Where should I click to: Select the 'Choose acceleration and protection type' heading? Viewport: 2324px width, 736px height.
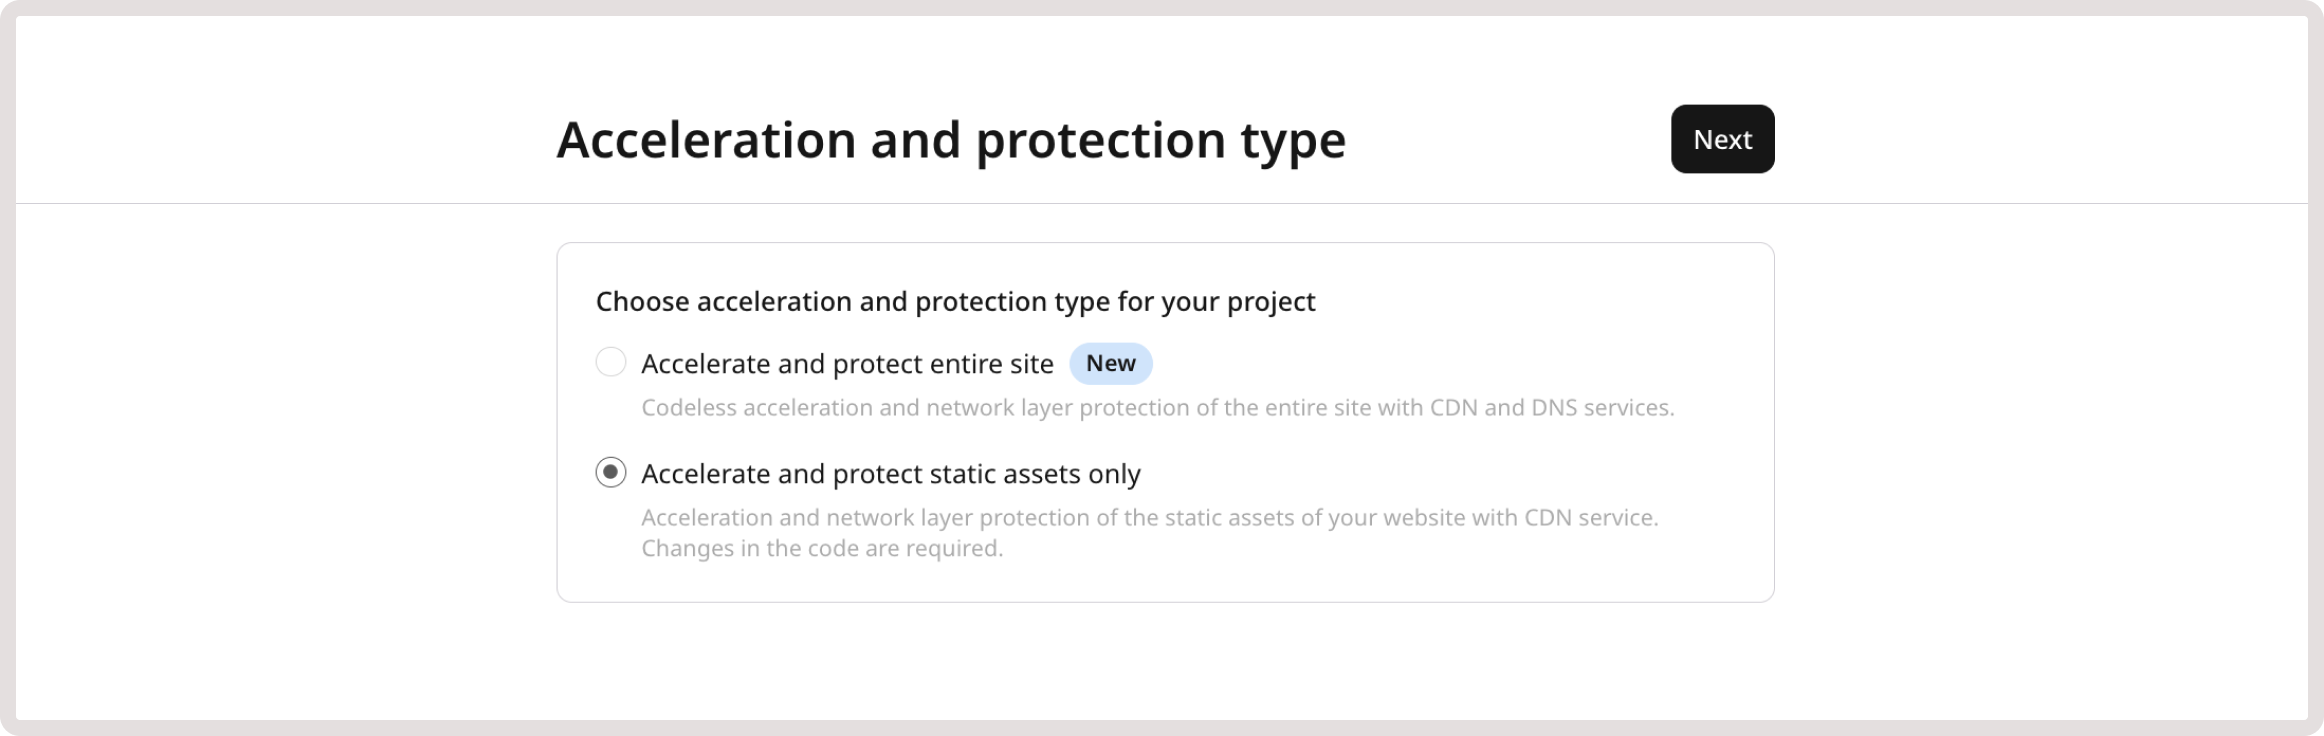(x=956, y=301)
